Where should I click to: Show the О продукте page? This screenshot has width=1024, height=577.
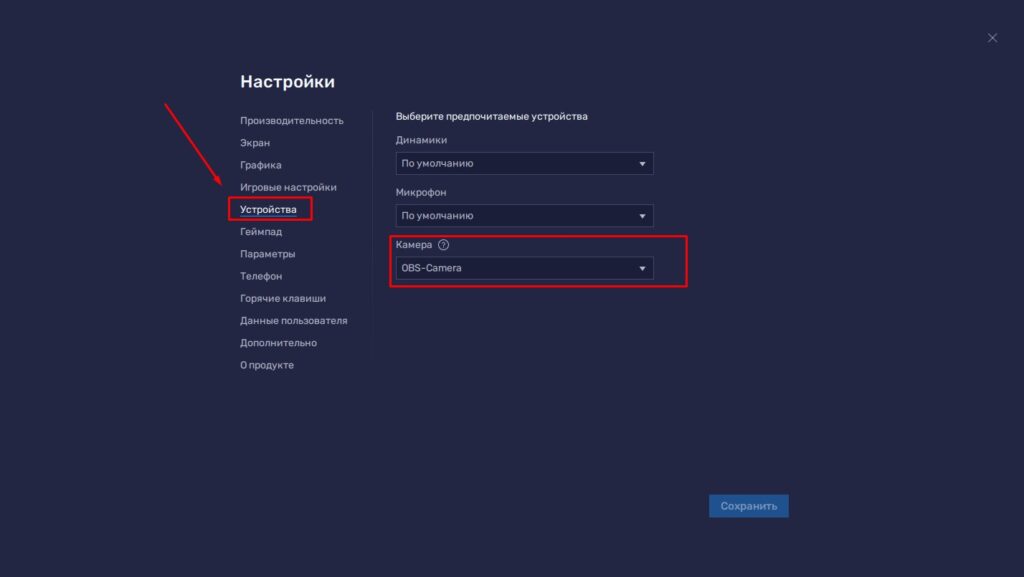click(x=266, y=365)
